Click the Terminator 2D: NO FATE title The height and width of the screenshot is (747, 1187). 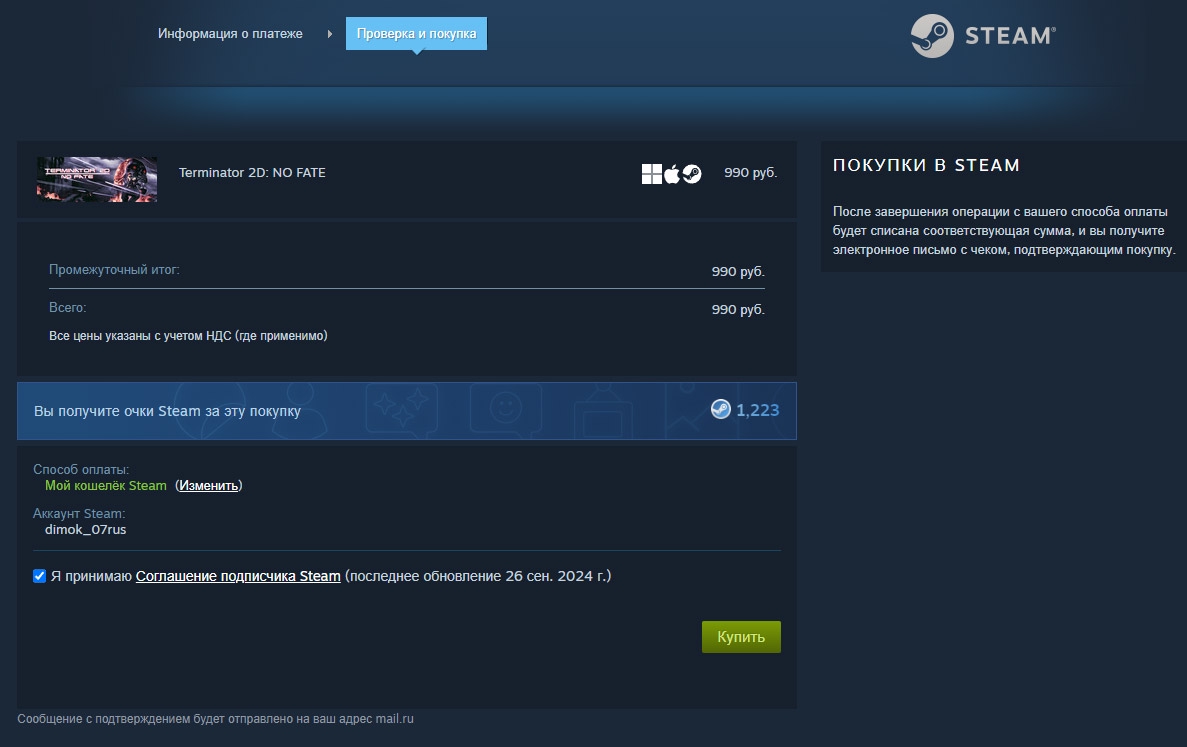(252, 173)
